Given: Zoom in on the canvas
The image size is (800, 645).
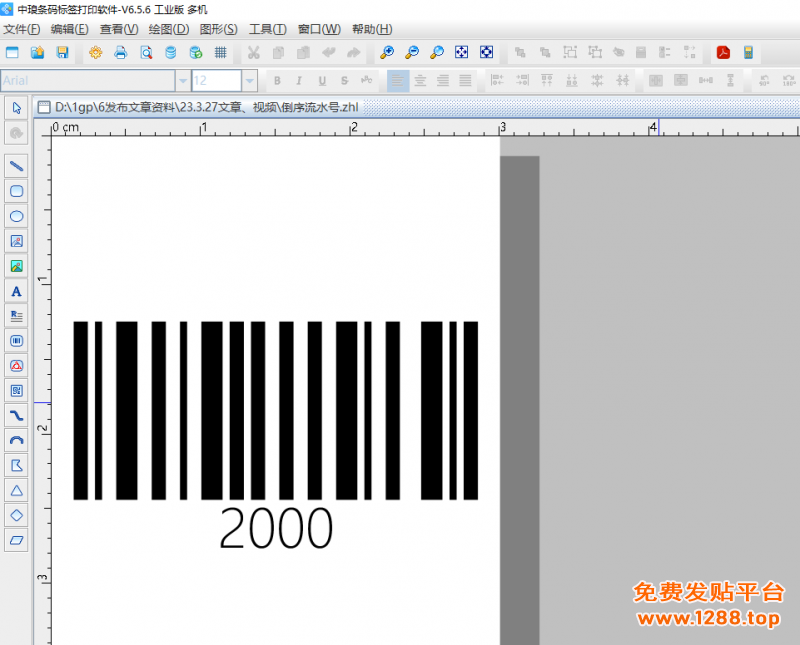Looking at the screenshot, I should tap(387, 52).
